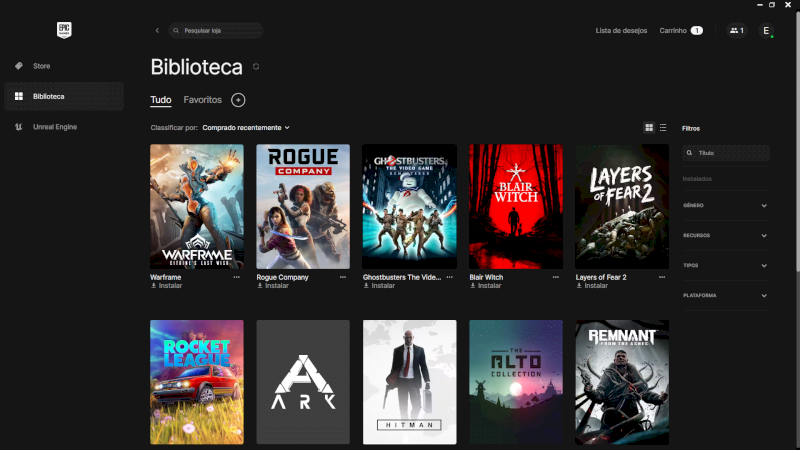800x450 pixels.
Task: Switch to the Tudo tab
Action: click(161, 100)
